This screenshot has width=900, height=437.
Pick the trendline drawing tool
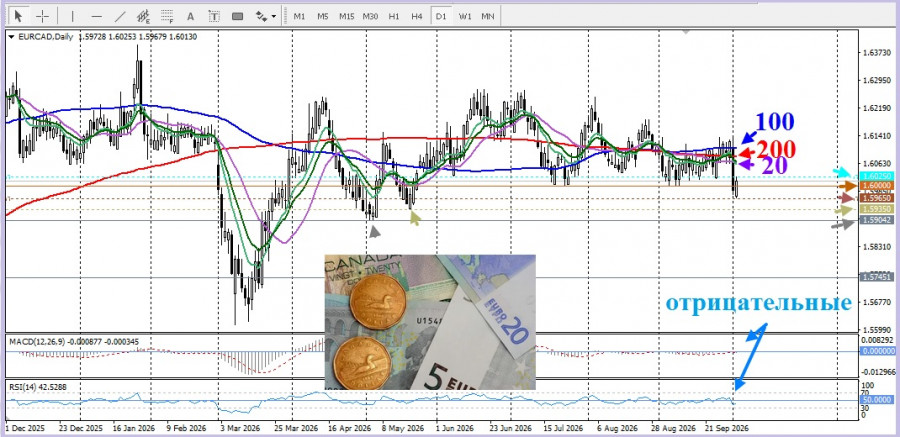click(x=120, y=16)
